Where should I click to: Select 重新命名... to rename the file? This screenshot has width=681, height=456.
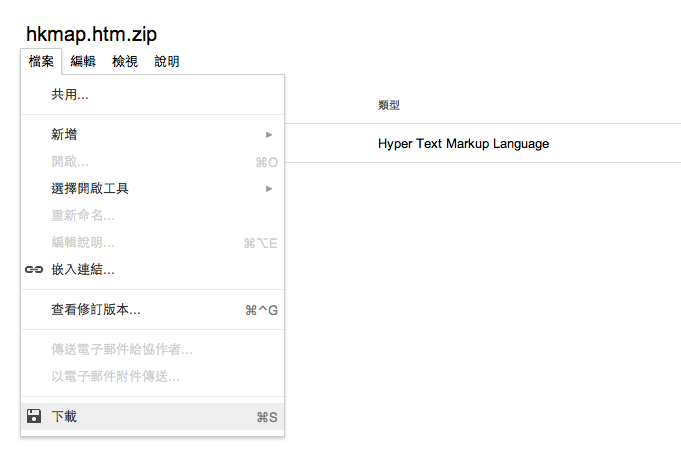coord(83,215)
